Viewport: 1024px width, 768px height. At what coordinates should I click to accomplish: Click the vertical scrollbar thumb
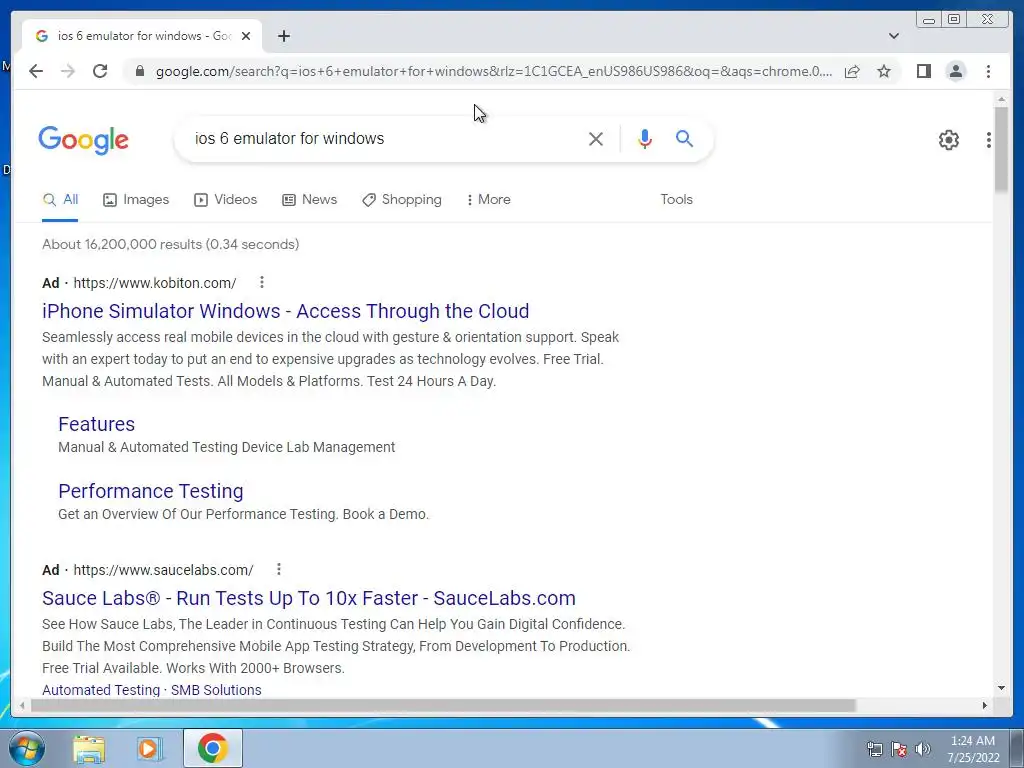[x=1001, y=149]
